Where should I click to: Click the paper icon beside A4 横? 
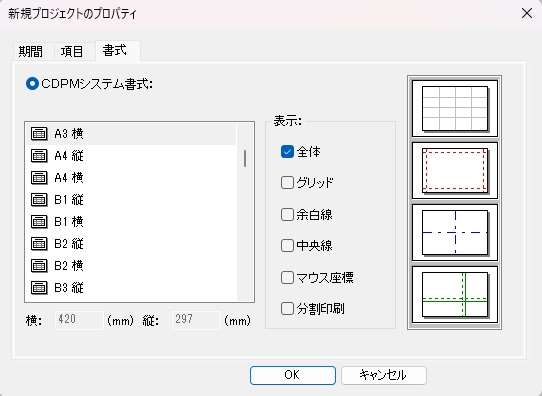click(x=39, y=178)
